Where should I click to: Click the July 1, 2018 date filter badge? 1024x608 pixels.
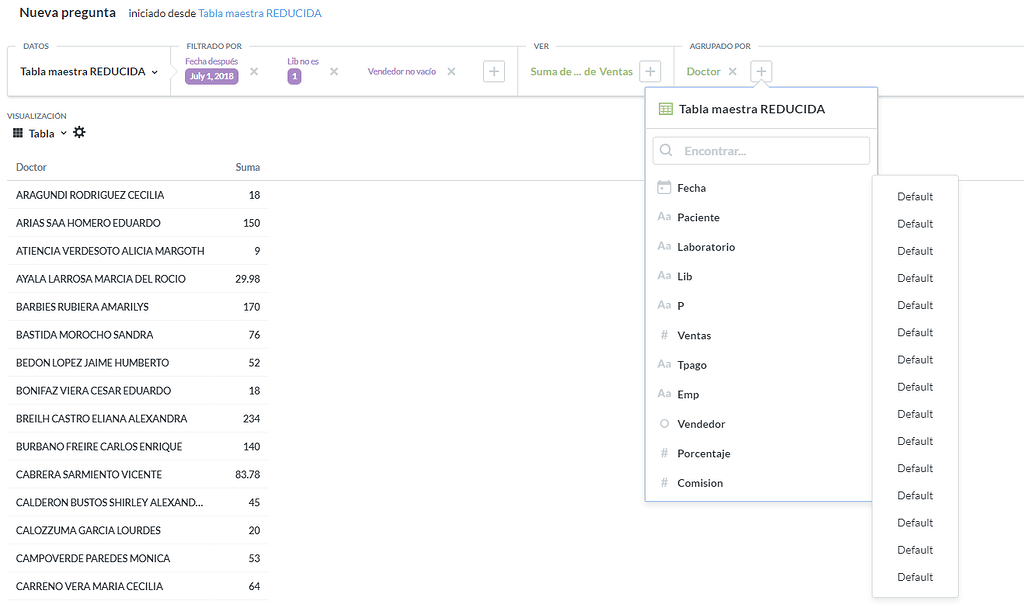pyautogui.click(x=211, y=76)
